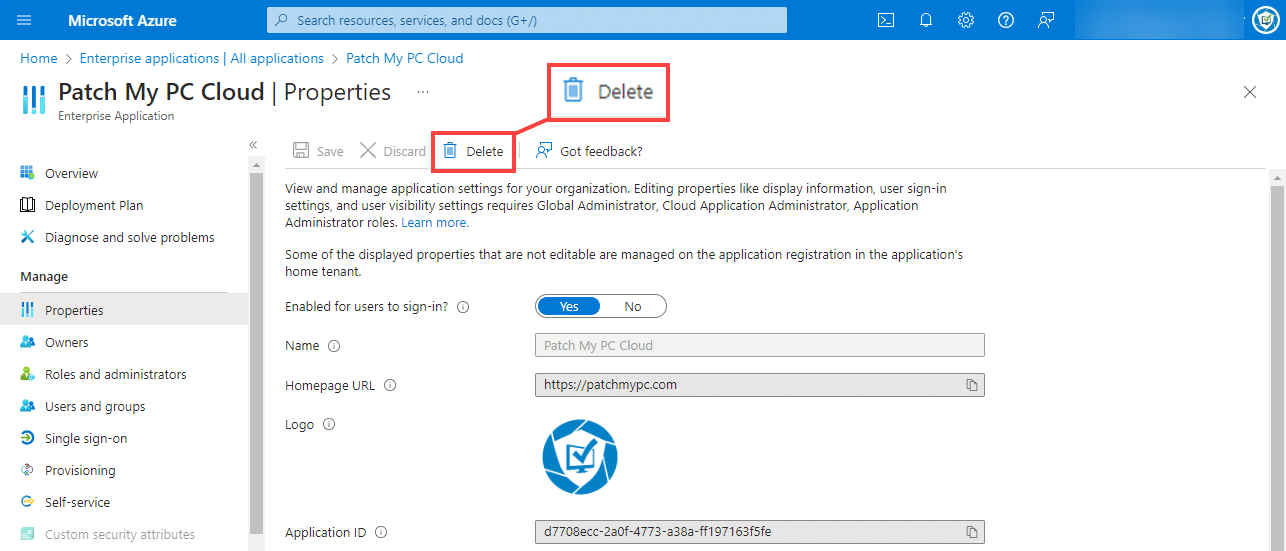Copy the Homepage URL to clipboard

coord(971,385)
